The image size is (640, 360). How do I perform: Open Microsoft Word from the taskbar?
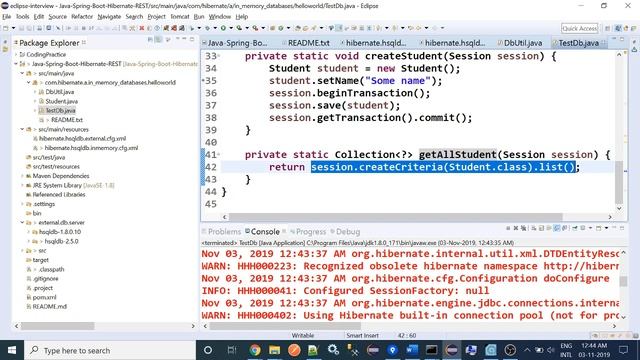point(412,350)
